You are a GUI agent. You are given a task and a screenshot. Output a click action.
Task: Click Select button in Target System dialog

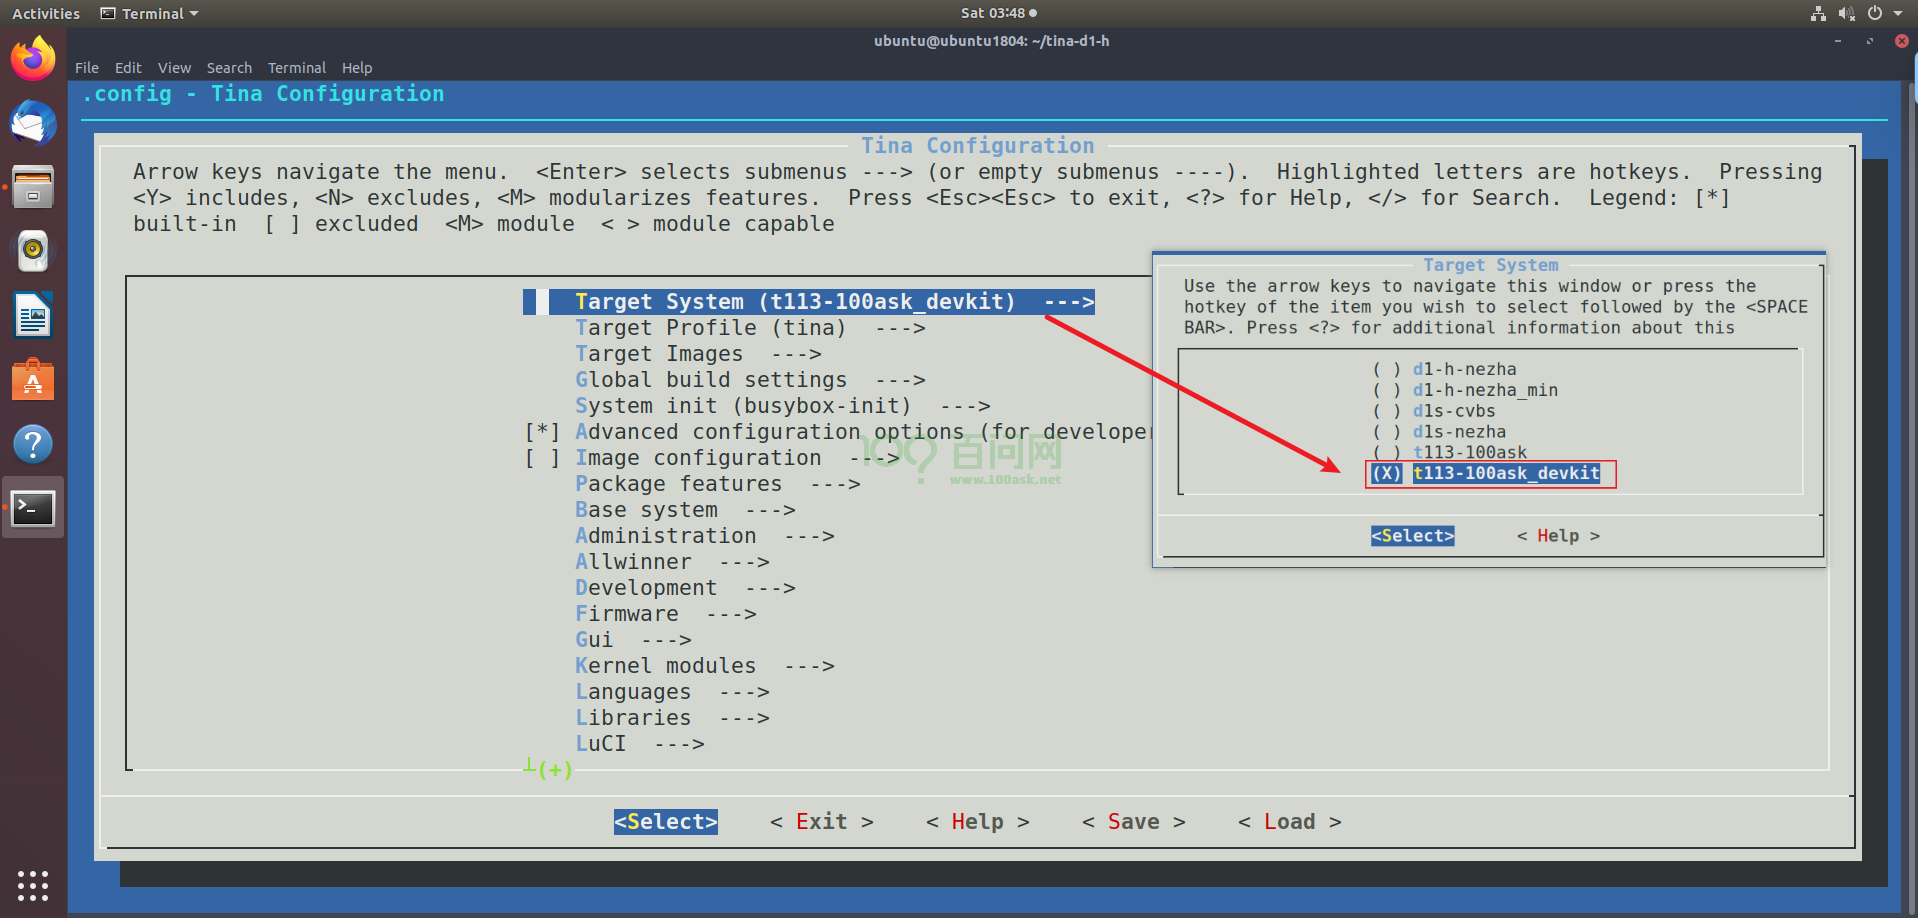[1412, 536]
